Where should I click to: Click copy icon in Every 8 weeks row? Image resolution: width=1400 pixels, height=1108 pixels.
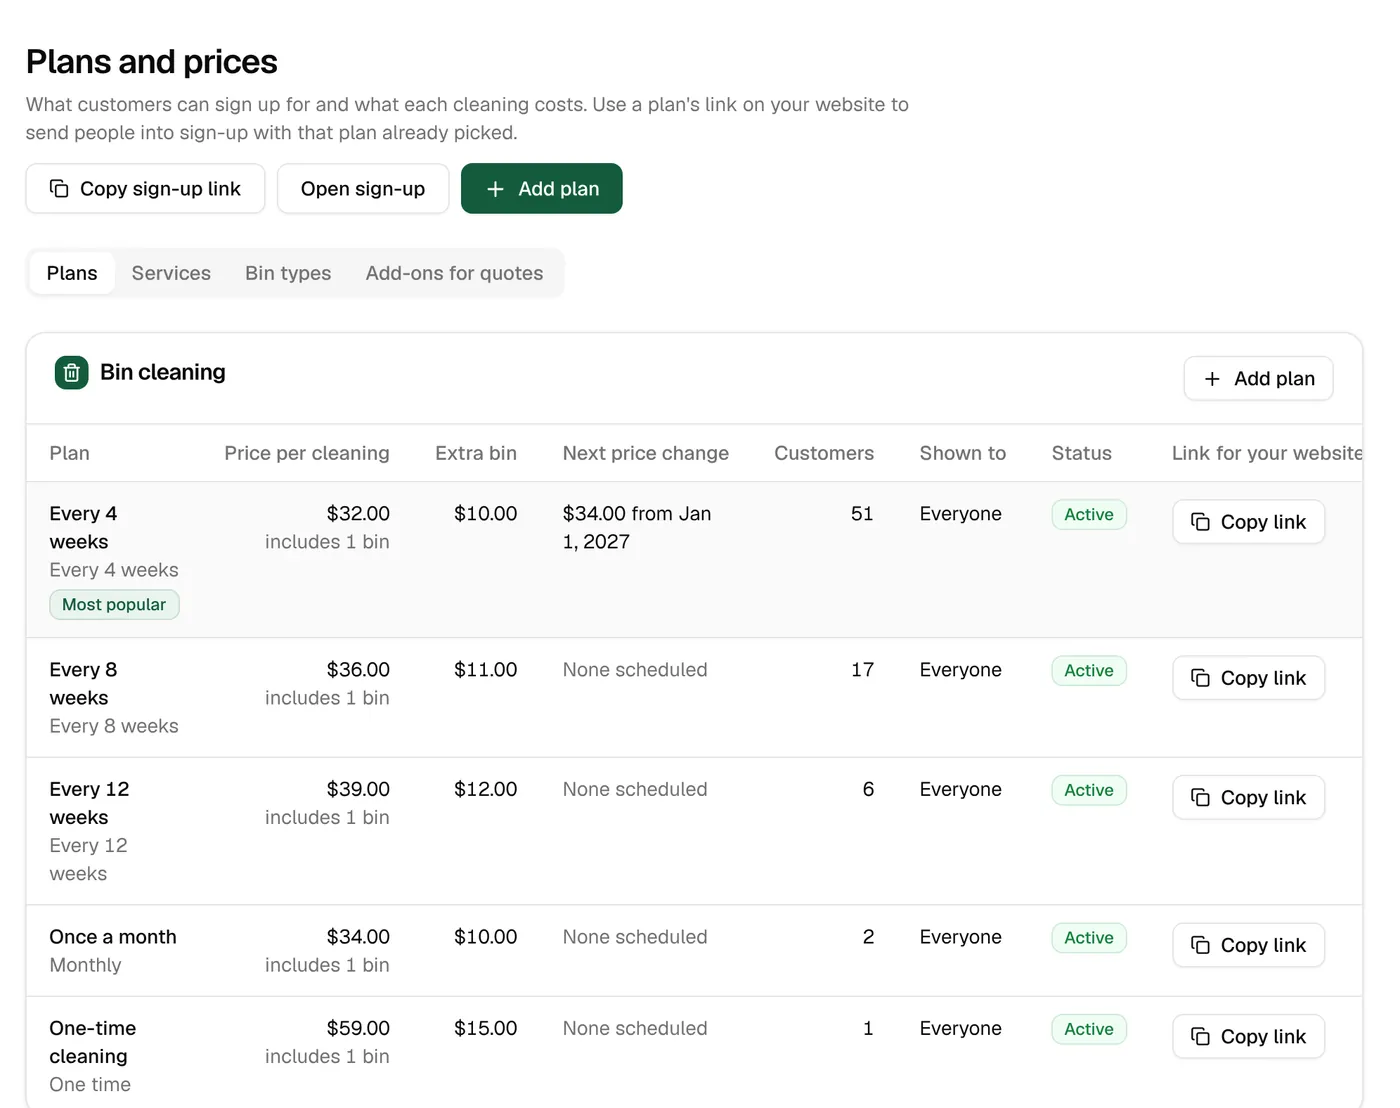click(x=1200, y=678)
